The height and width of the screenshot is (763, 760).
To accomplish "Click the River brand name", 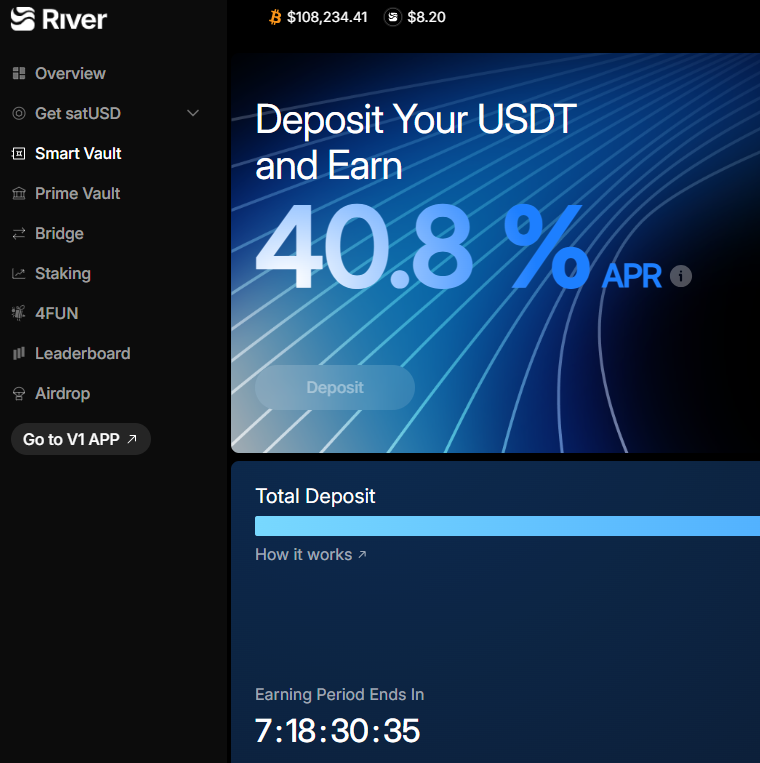I will [x=74, y=19].
